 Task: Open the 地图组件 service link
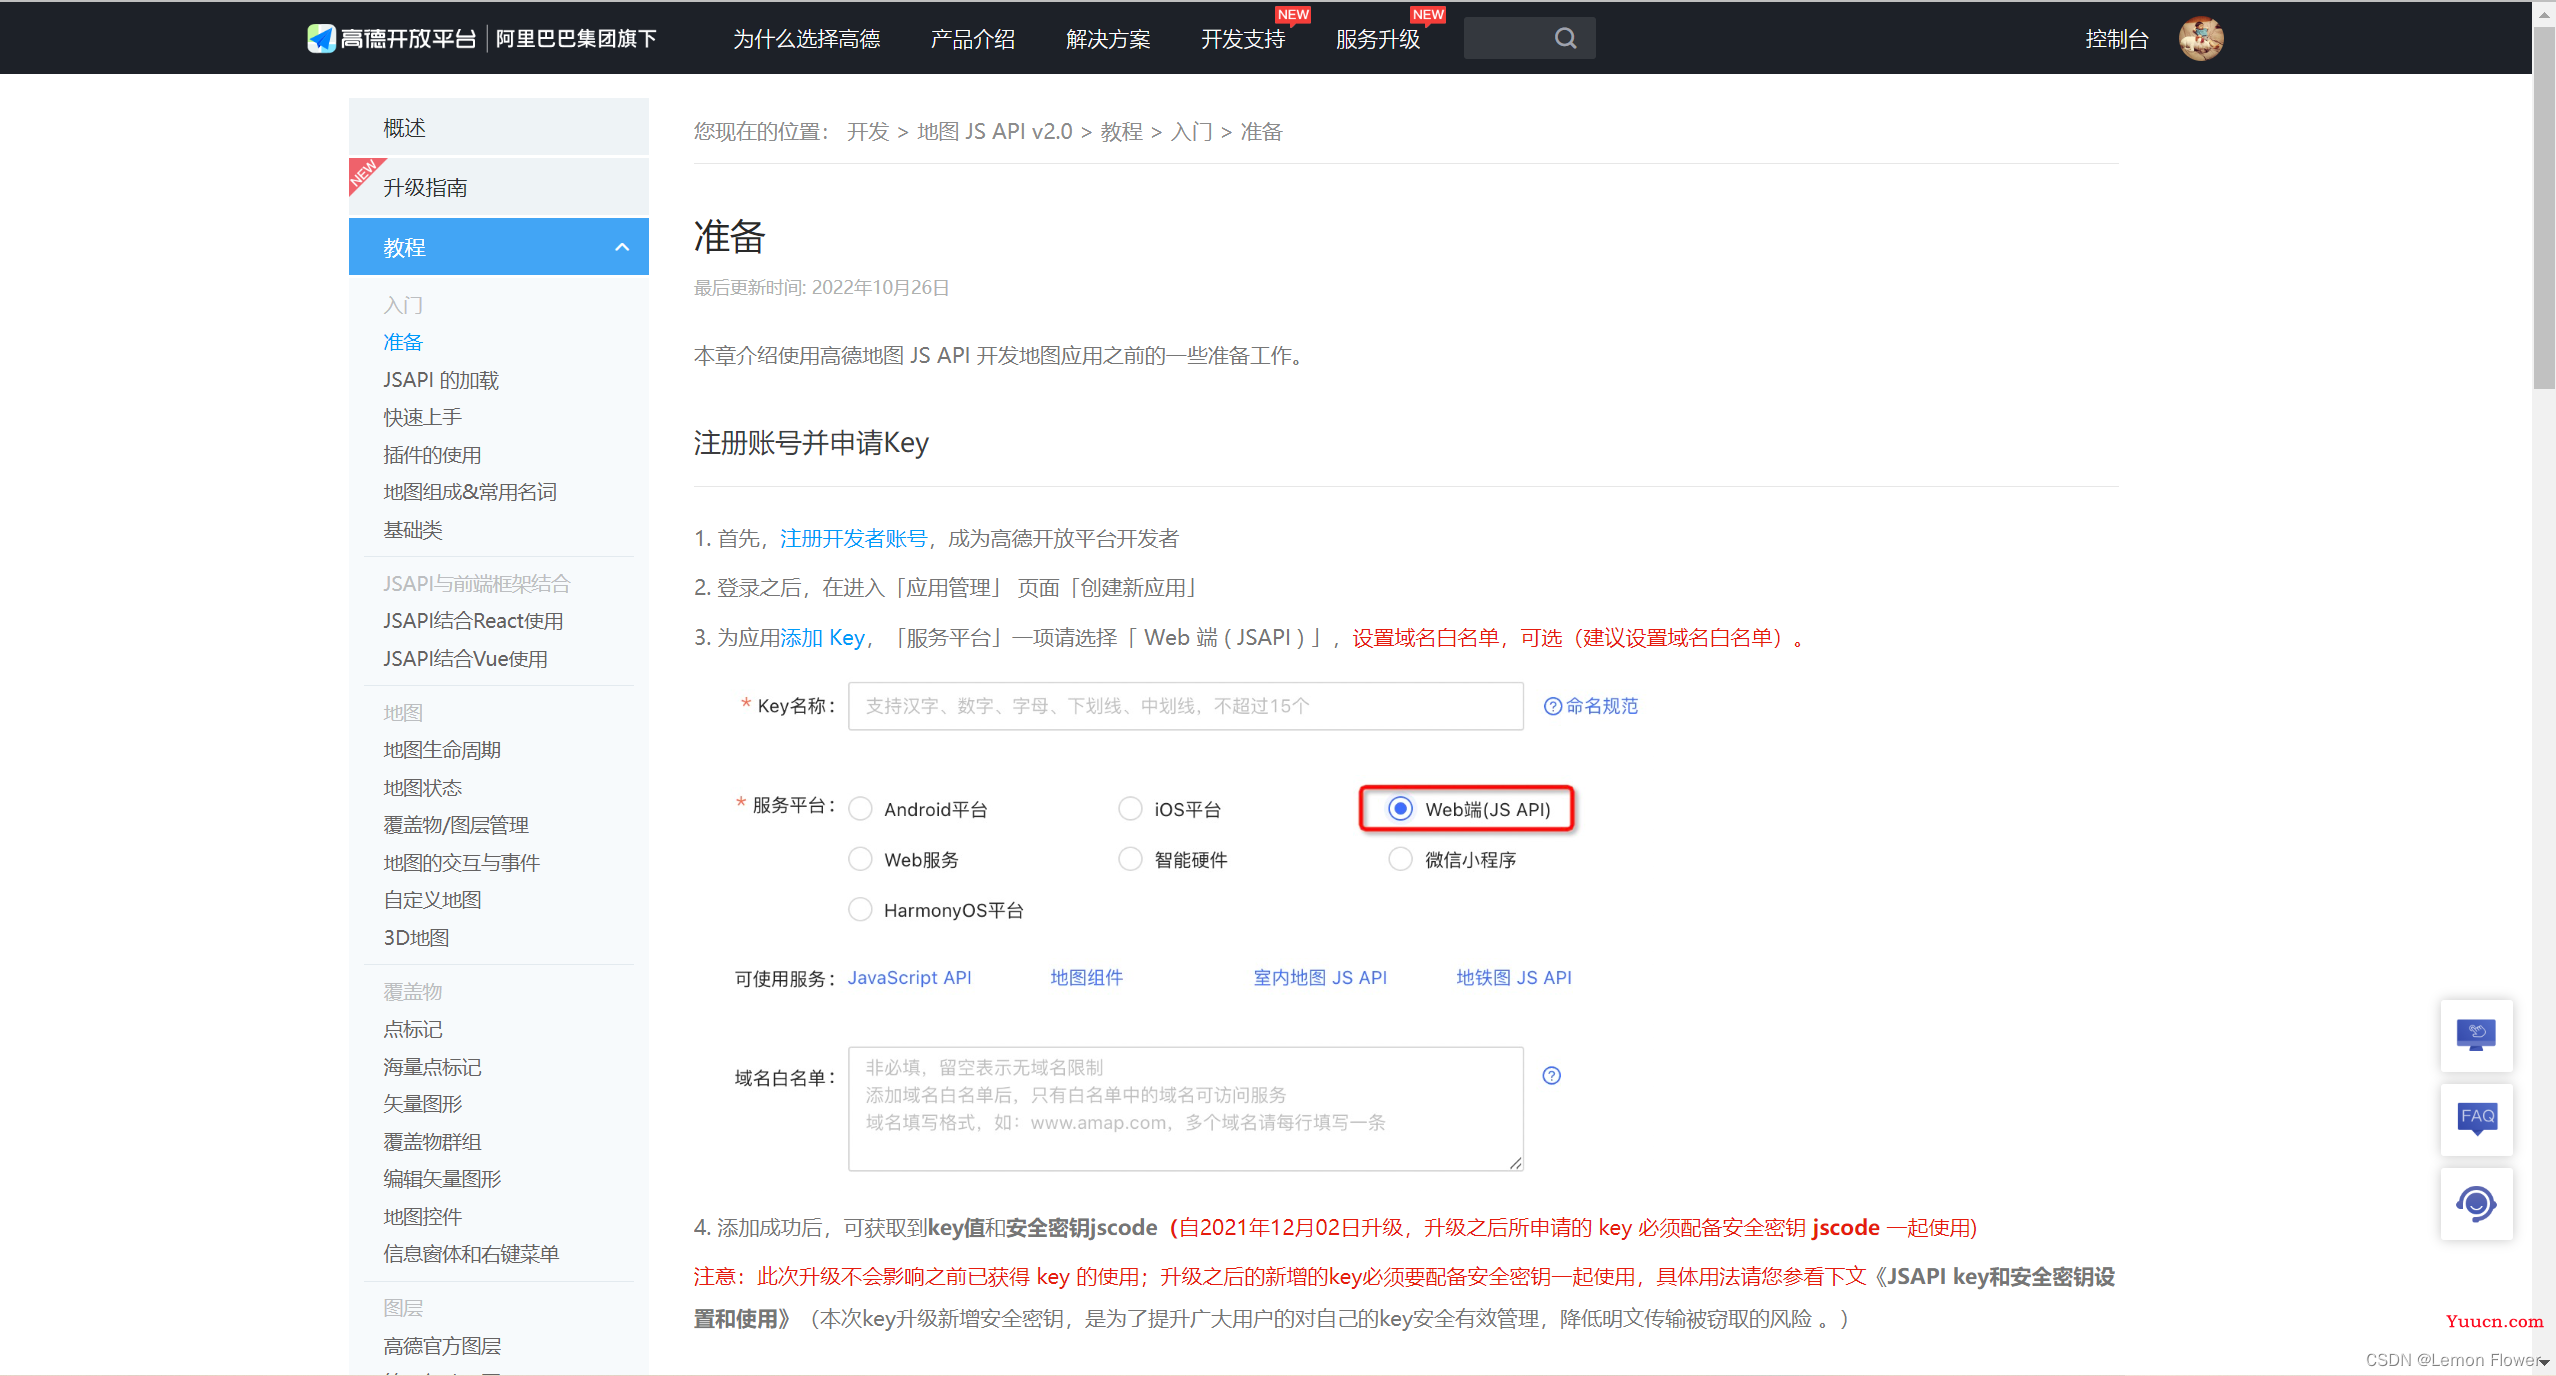[x=1086, y=978]
